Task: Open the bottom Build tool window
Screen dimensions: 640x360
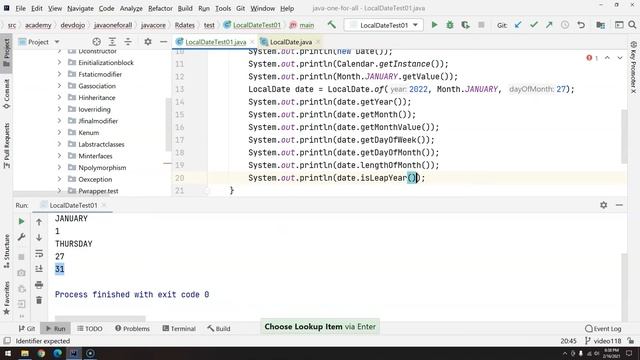Action: point(219,328)
